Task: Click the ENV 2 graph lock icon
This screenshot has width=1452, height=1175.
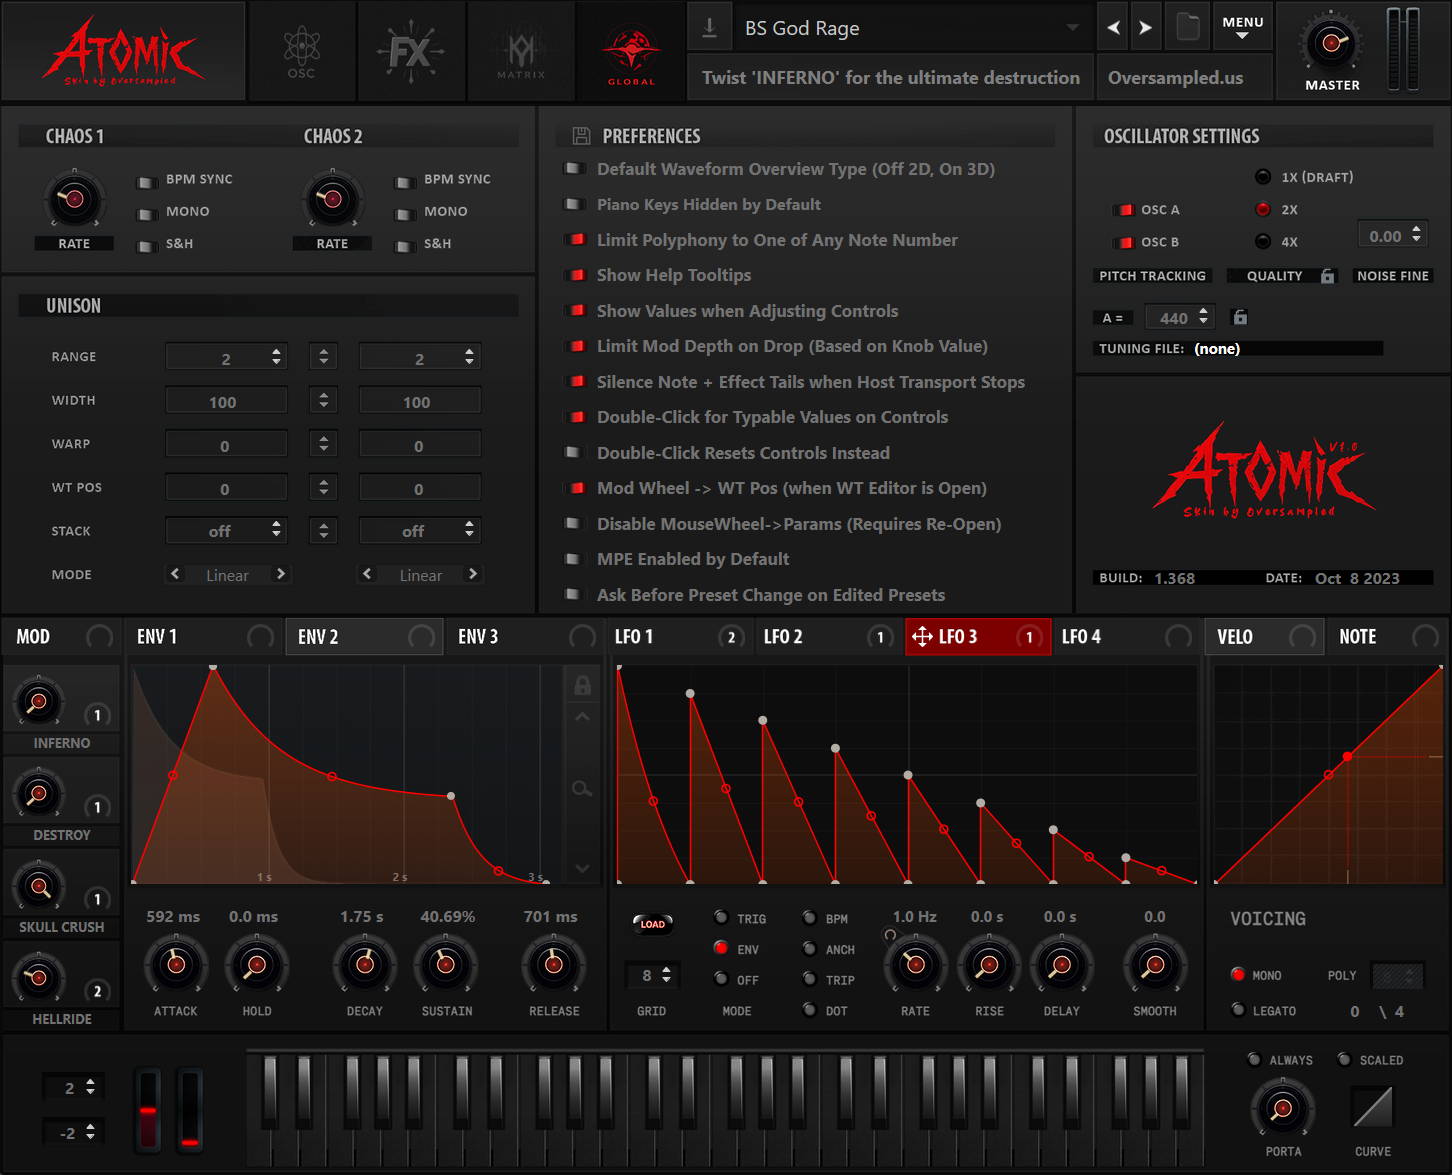Action: coord(582,685)
